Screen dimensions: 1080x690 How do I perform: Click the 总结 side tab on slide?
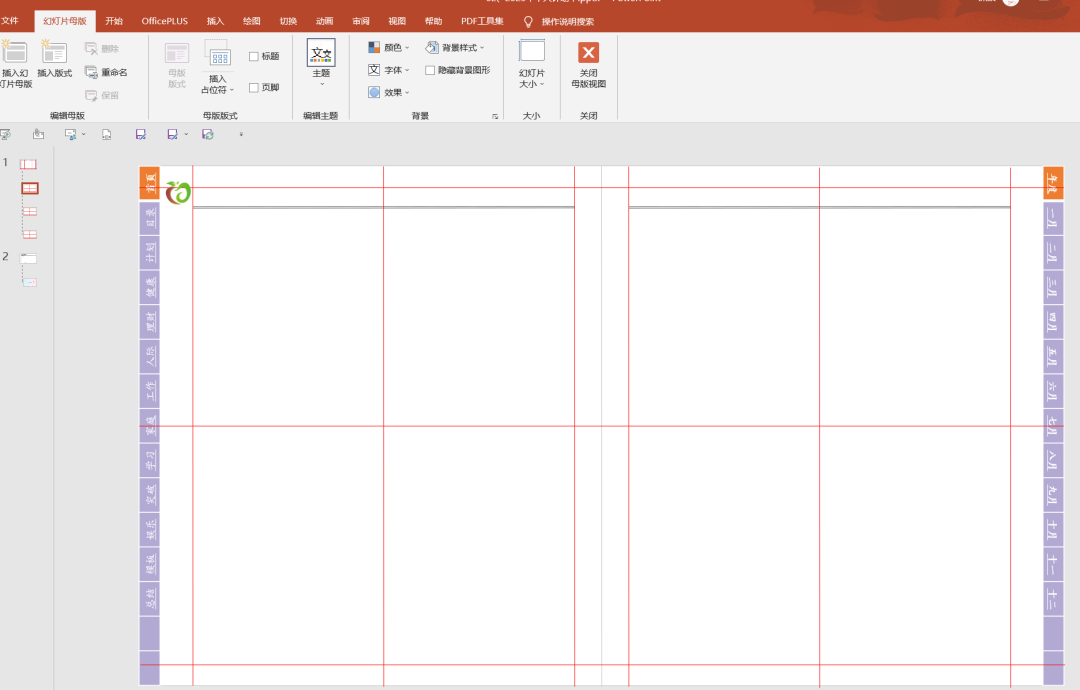pyautogui.click(x=149, y=598)
